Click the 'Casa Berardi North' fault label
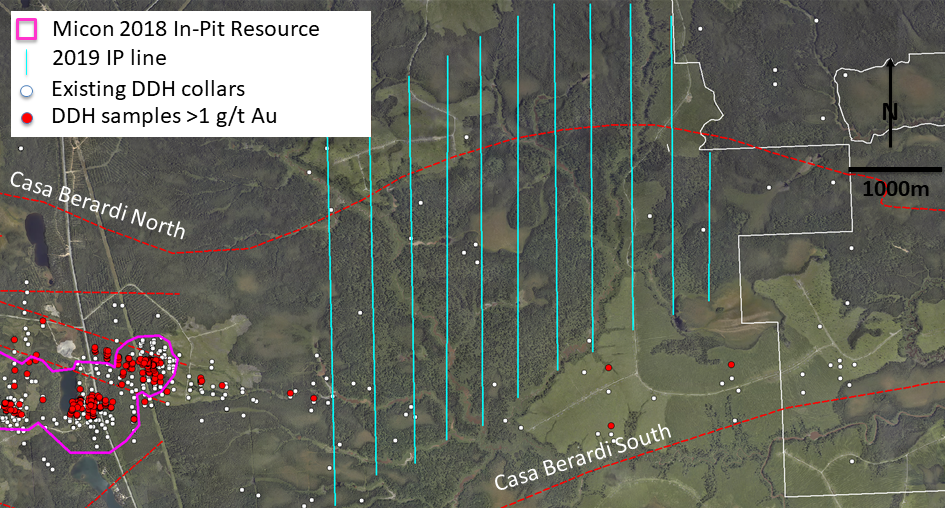This screenshot has height=508, width=945. click(98, 205)
